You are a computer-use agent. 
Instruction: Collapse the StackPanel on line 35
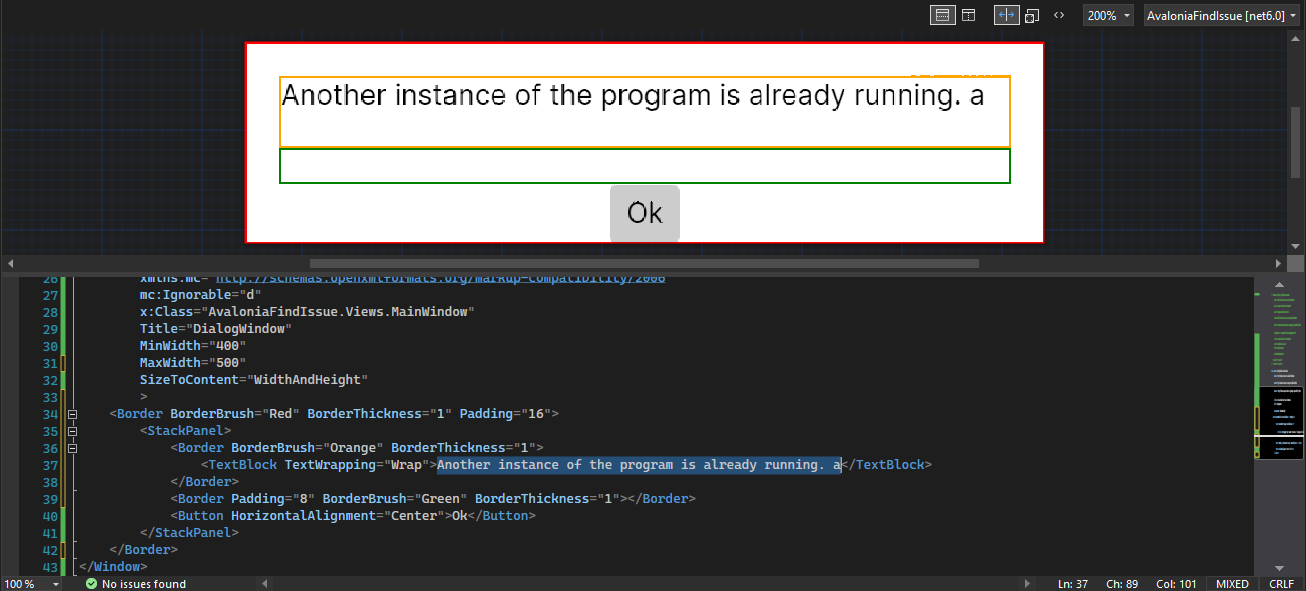(72, 429)
